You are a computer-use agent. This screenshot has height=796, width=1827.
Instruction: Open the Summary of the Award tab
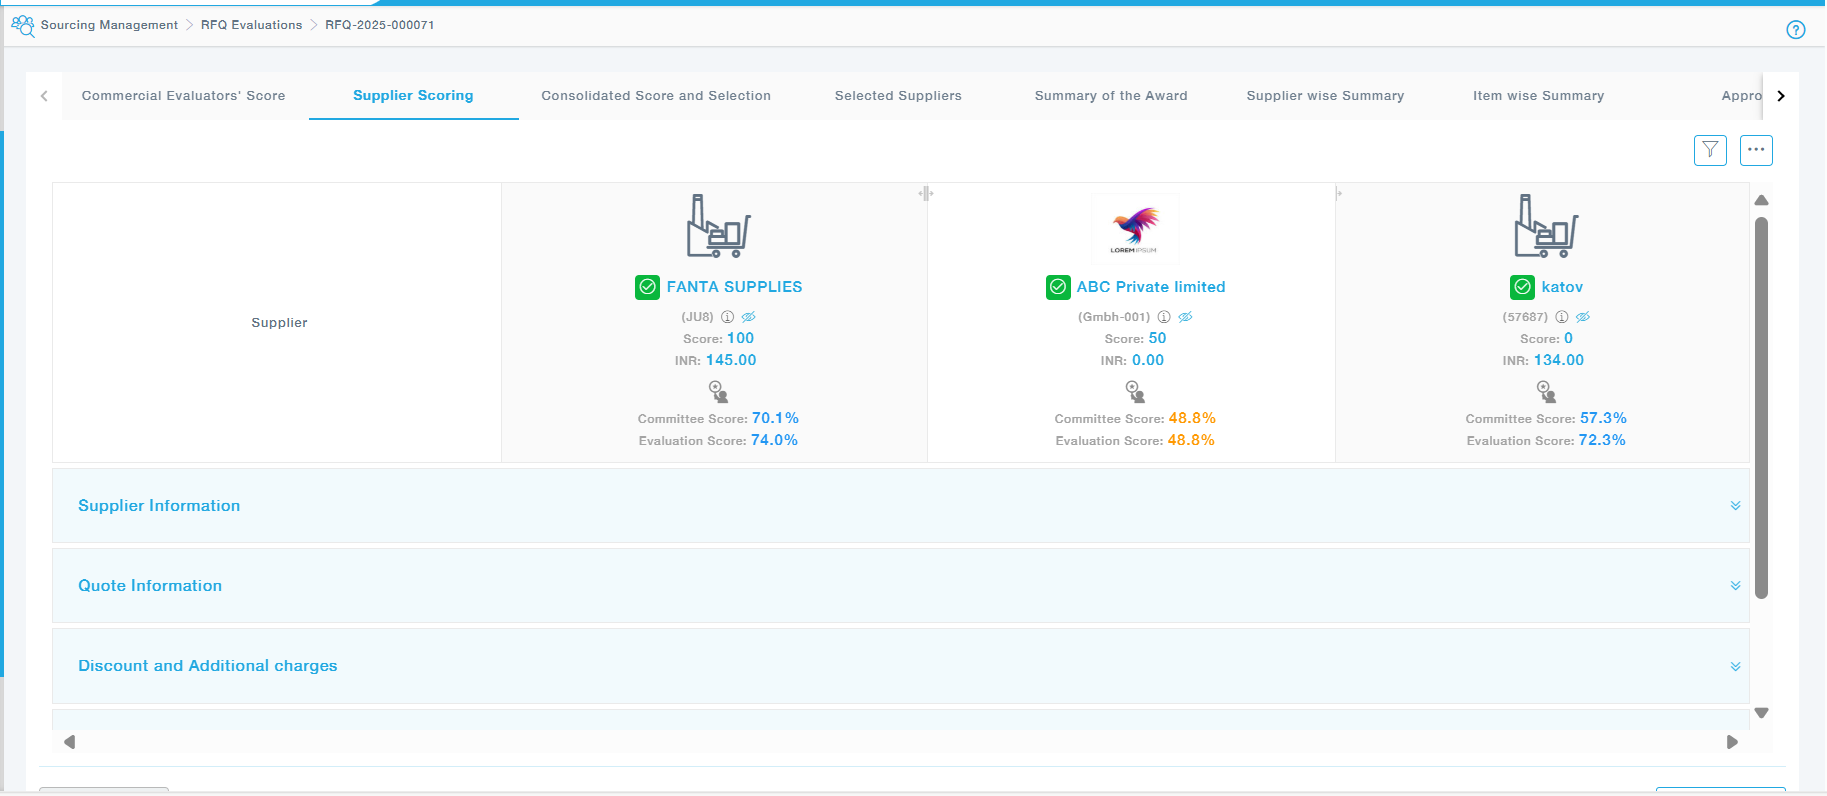[x=1111, y=96]
